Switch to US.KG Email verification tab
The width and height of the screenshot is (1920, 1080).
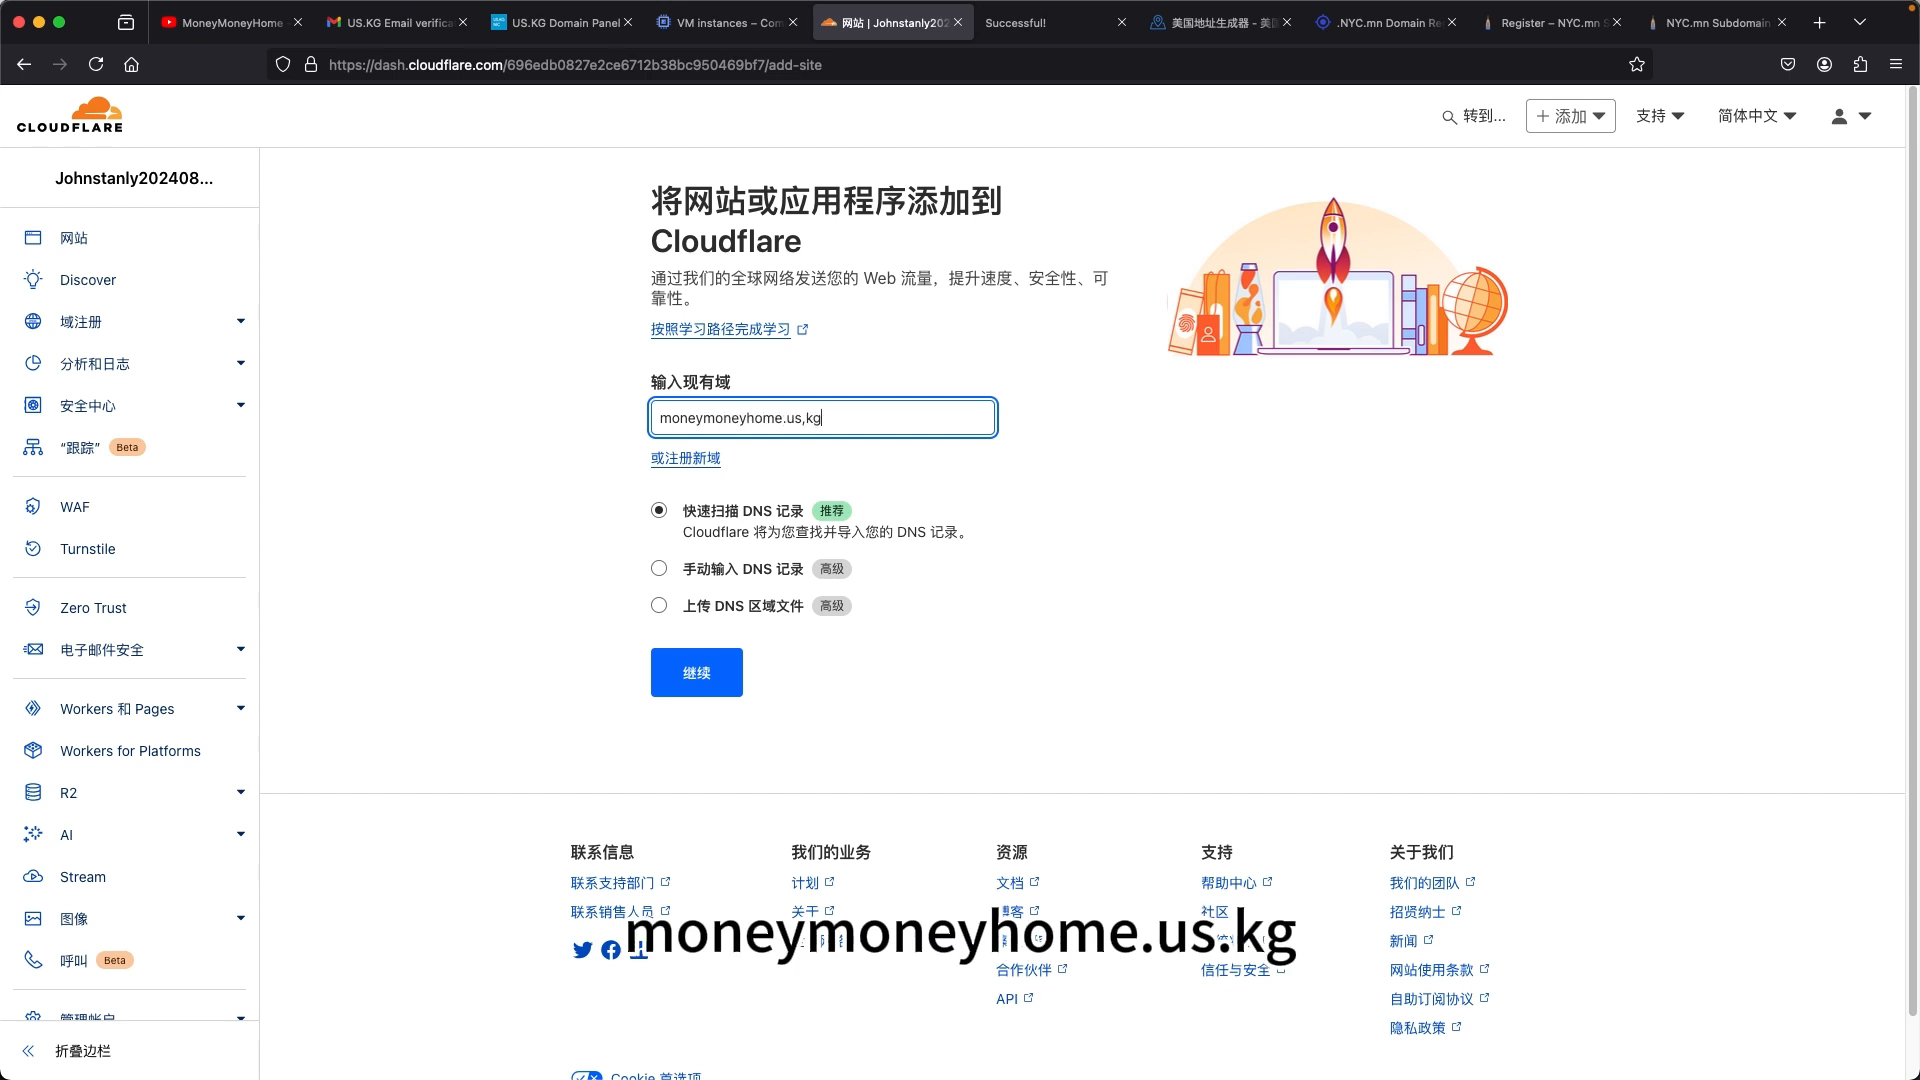[x=398, y=22]
